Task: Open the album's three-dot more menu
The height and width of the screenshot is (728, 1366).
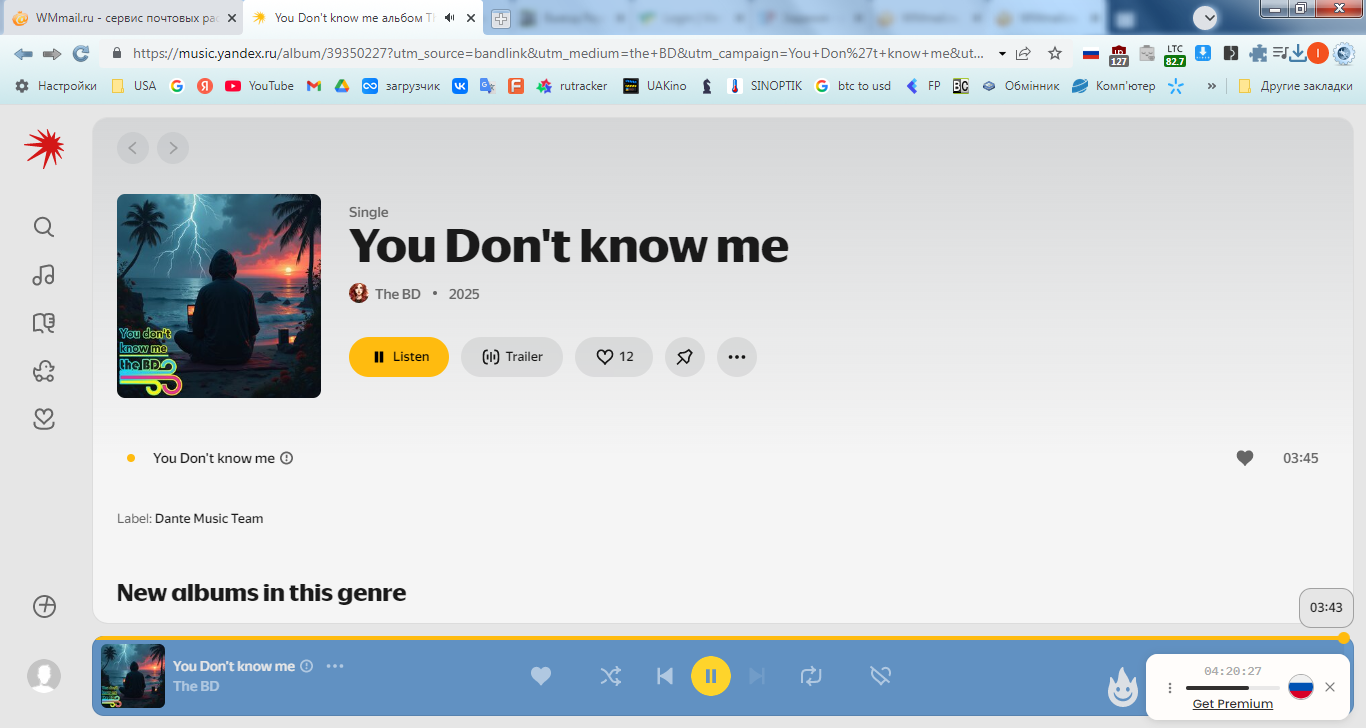Action: point(737,357)
